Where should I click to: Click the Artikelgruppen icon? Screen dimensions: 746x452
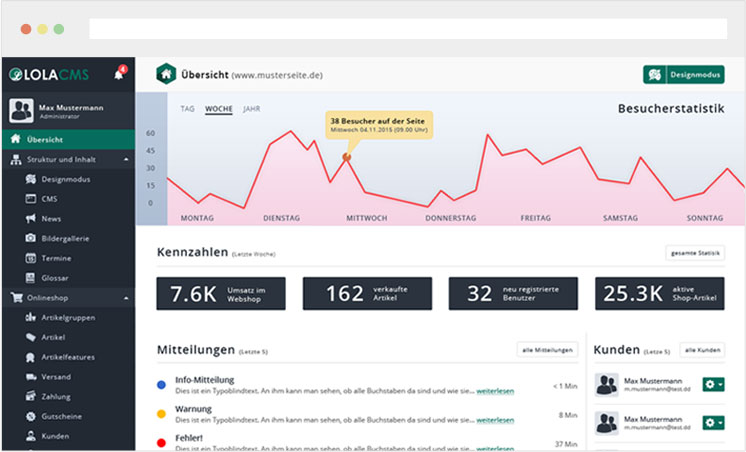(x=30, y=317)
